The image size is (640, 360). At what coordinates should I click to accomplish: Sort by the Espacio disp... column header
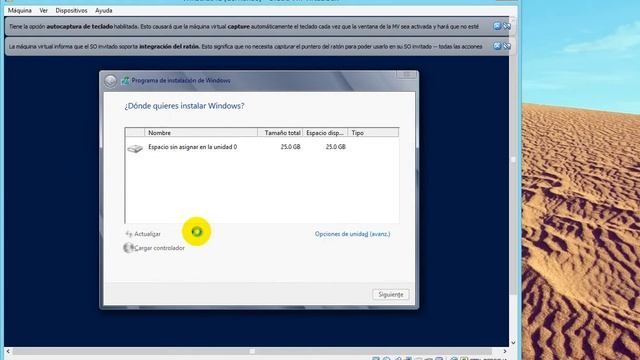point(325,133)
